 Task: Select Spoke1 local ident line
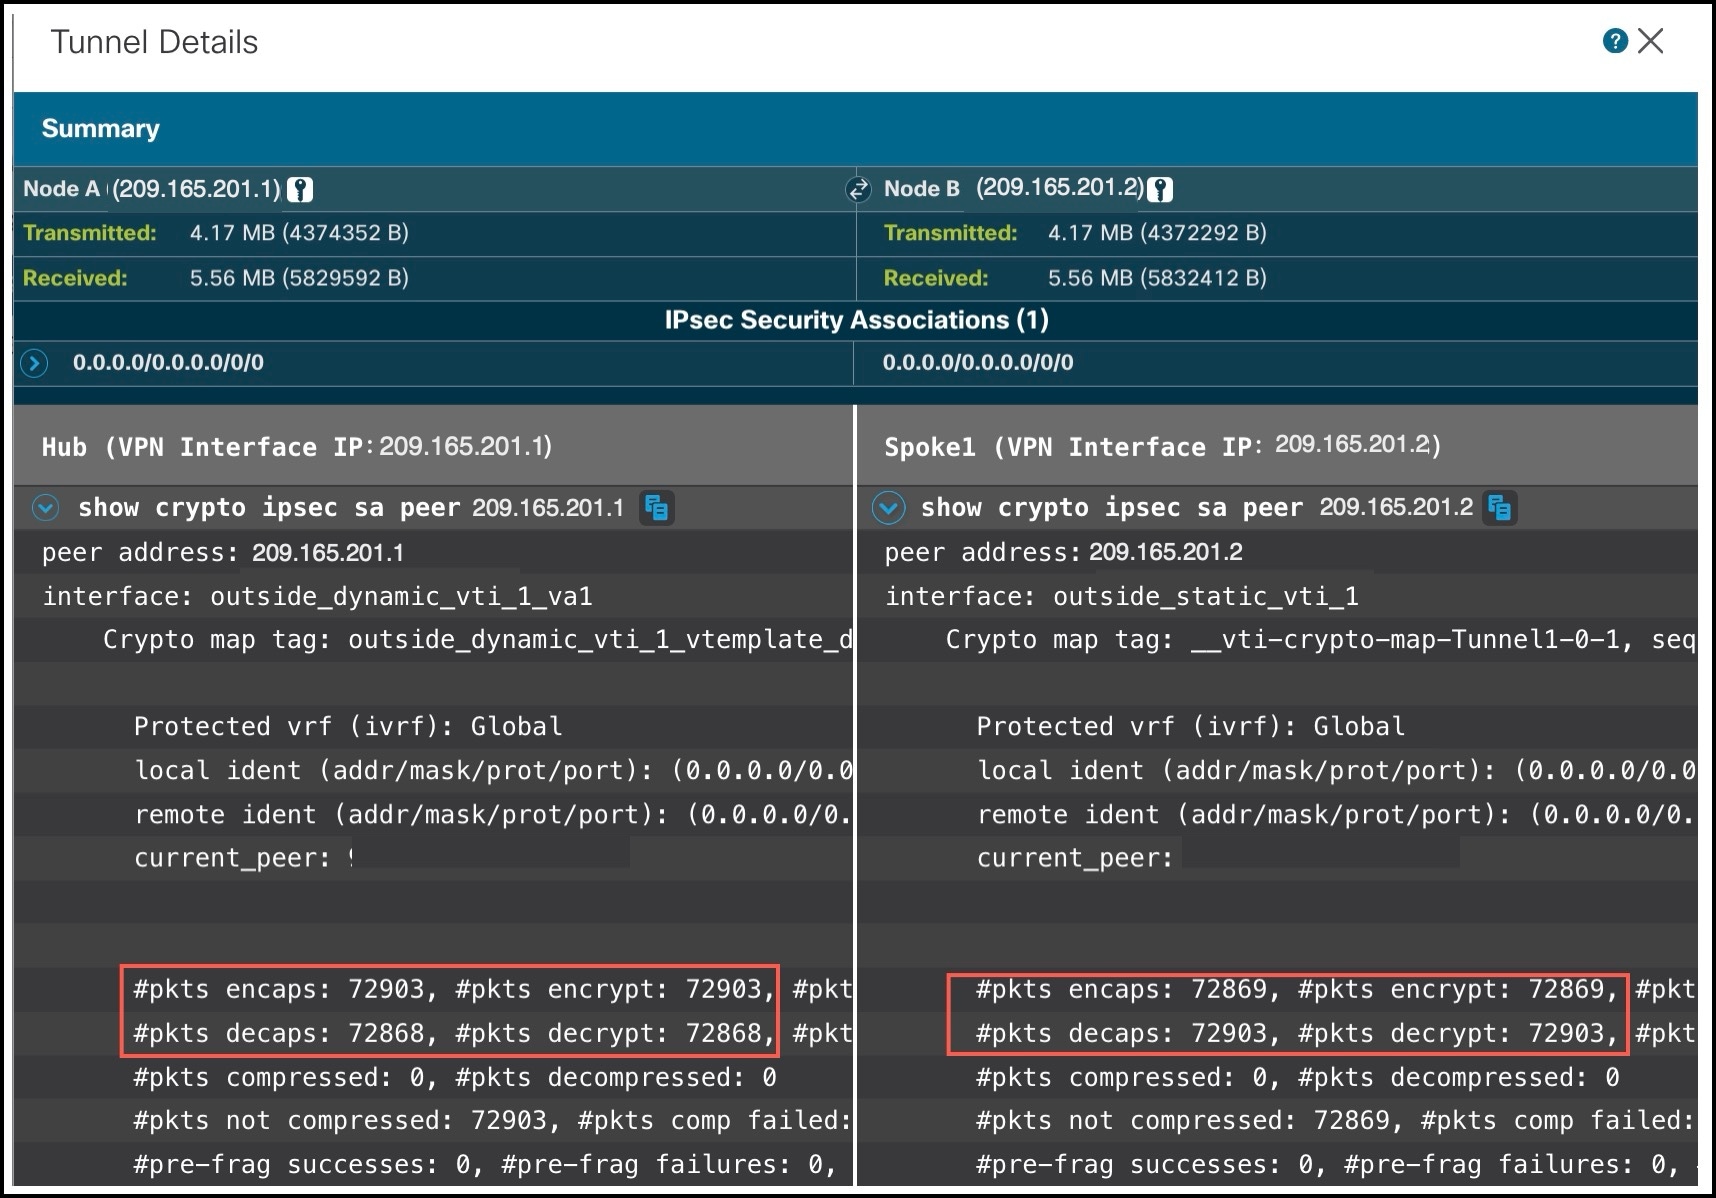(1336, 771)
